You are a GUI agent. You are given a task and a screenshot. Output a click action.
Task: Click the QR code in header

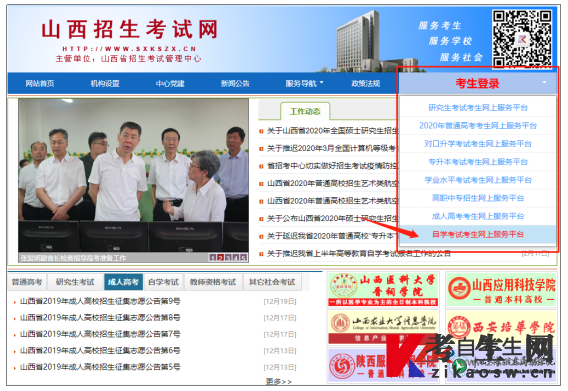(x=523, y=38)
